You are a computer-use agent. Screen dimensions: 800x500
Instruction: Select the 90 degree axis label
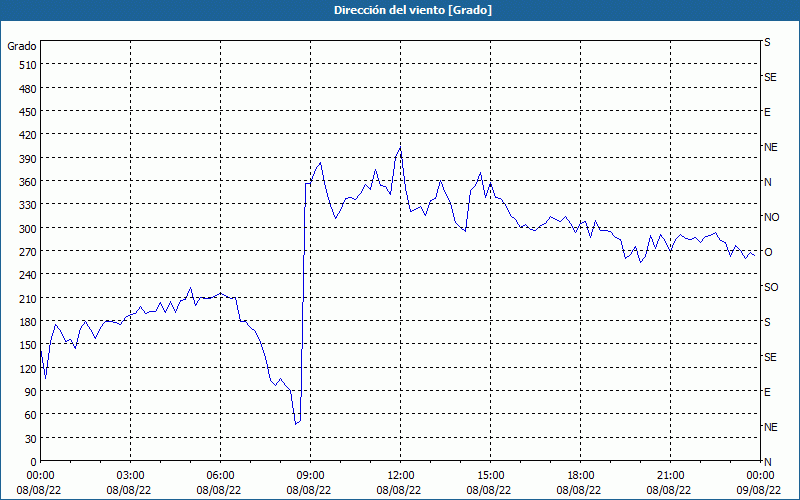[31, 392]
